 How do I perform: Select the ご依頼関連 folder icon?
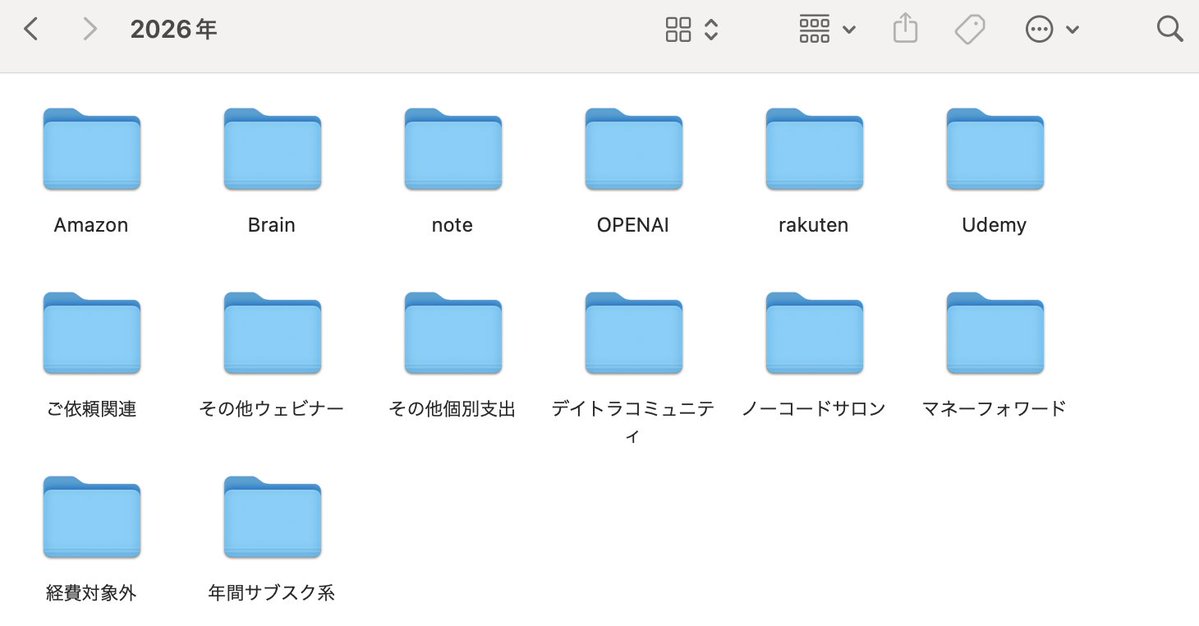(92, 333)
